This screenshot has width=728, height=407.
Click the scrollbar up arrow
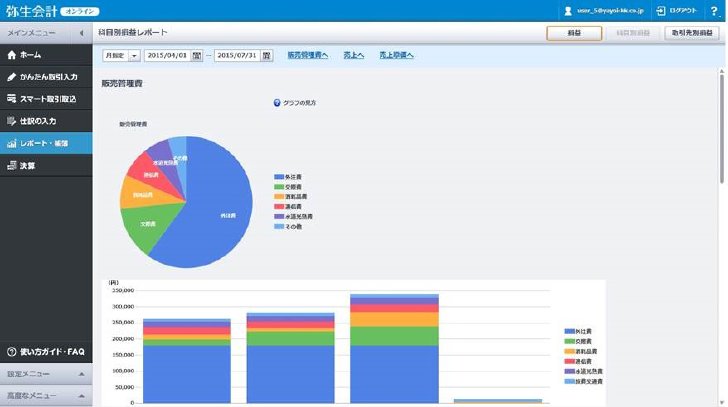tap(722, 71)
